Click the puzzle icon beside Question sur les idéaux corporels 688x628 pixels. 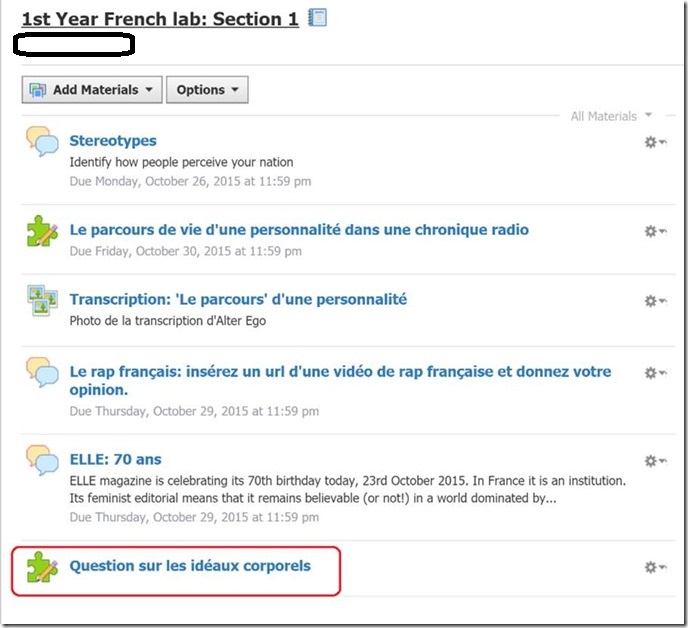click(x=42, y=567)
